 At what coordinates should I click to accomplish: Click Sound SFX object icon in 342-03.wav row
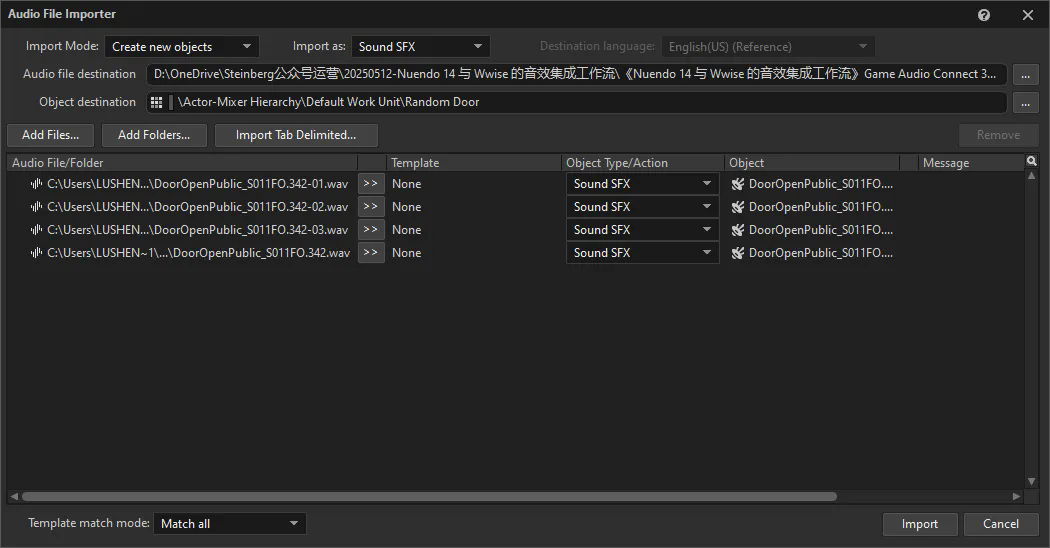click(738, 230)
